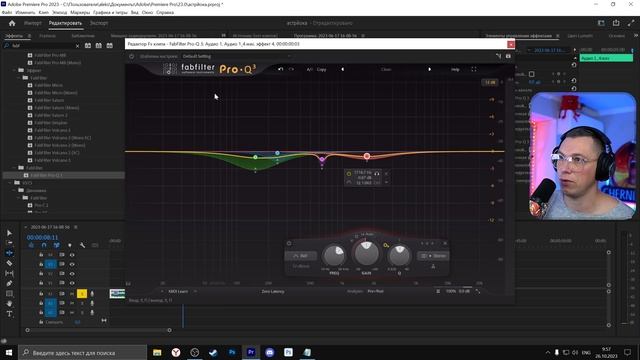Toggle Linked Selection in the timeline
Screen dimensions: 640x360
(57, 245)
